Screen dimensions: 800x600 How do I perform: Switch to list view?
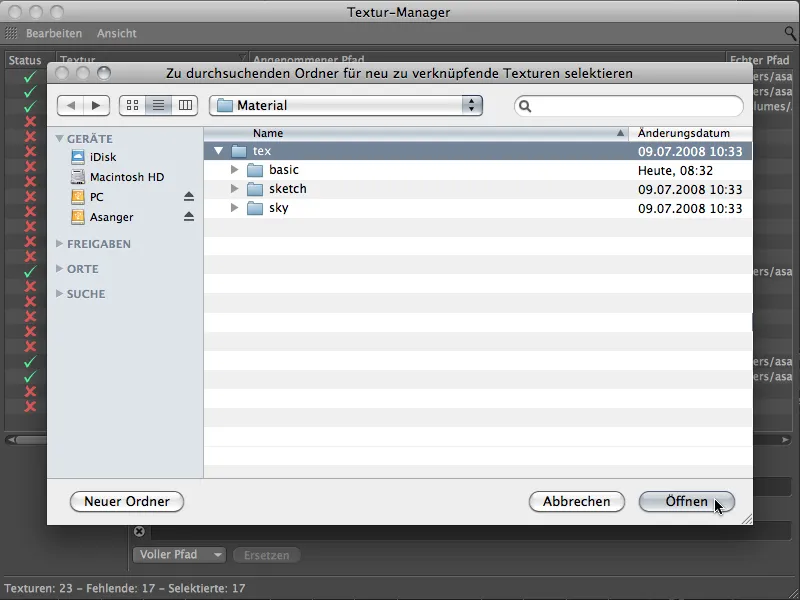tap(159, 106)
